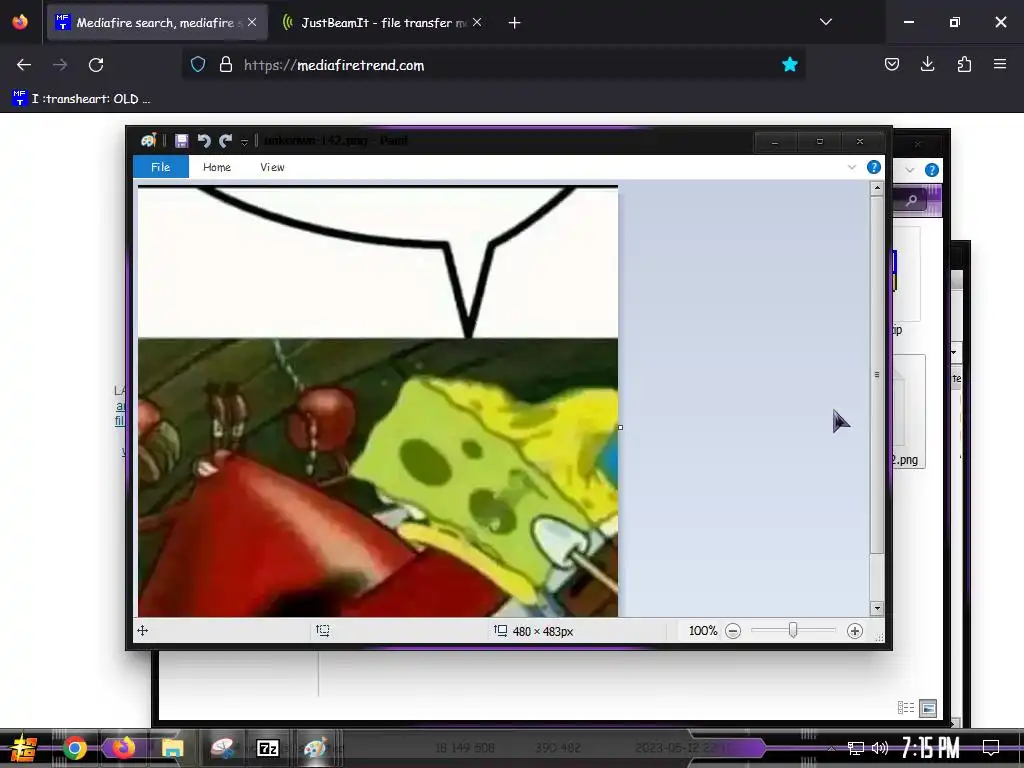Click the search button in the background window

911,200
